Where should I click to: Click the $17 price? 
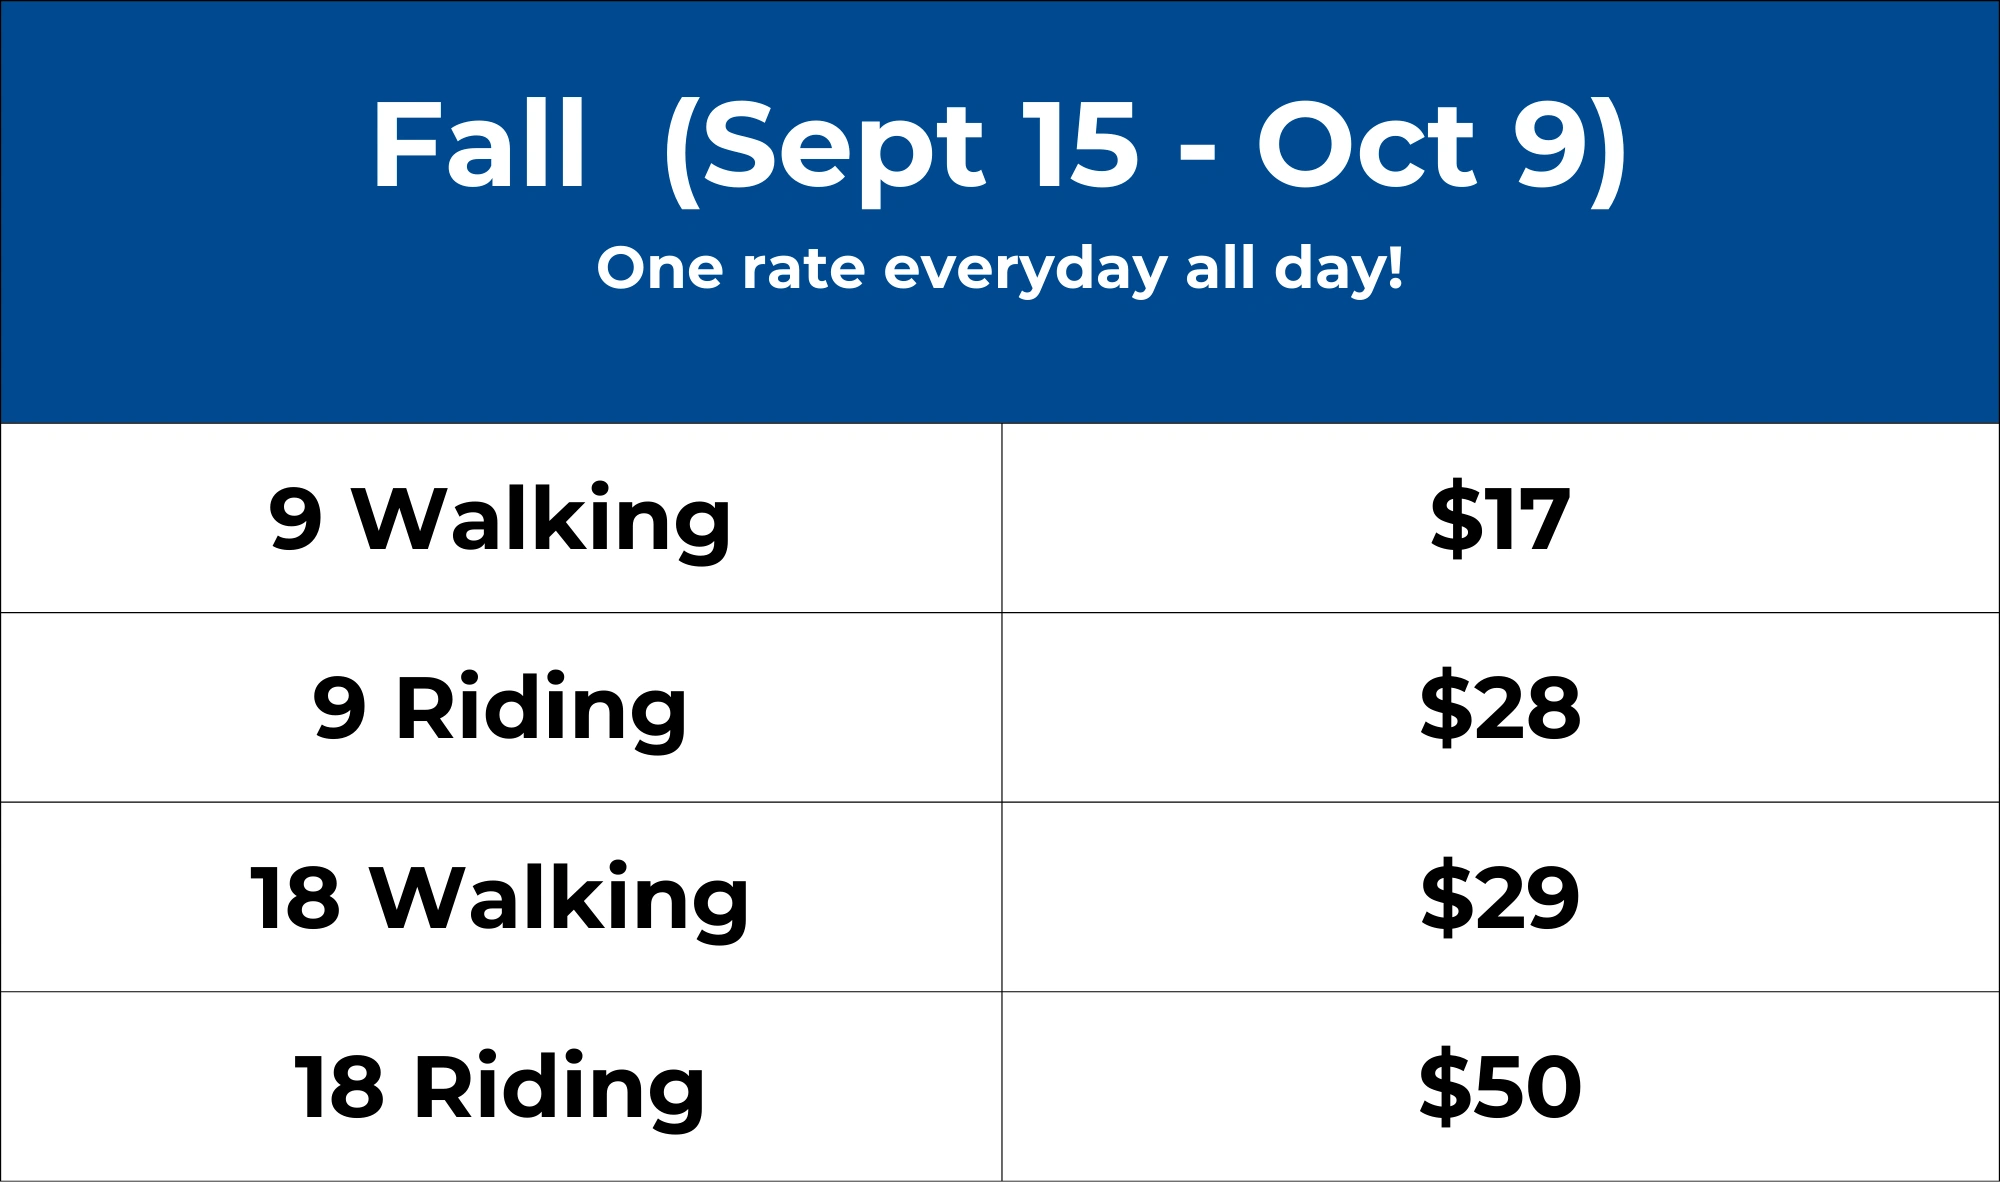(x=1500, y=518)
